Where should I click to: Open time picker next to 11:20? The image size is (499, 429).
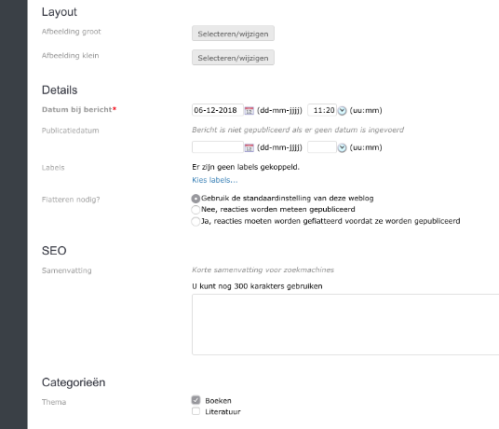(x=342, y=111)
